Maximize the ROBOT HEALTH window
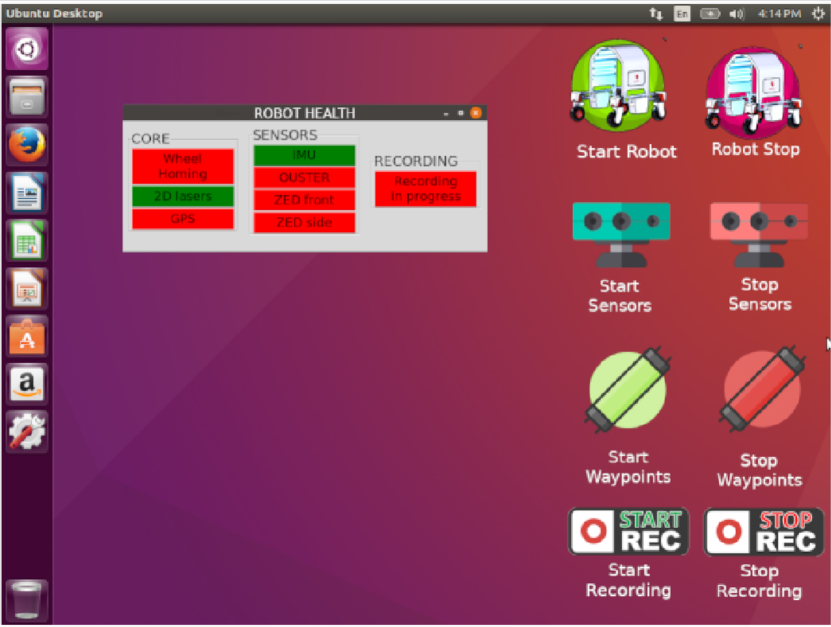831x627 pixels. (461, 113)
